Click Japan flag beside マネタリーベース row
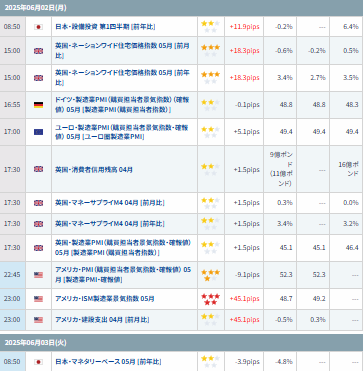This screenshot has width=364, height=371. point(38,362)
